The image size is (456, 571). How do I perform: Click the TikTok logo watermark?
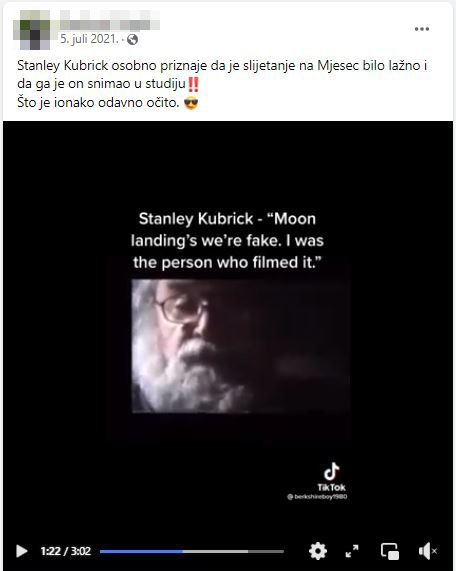click(331, 477)
